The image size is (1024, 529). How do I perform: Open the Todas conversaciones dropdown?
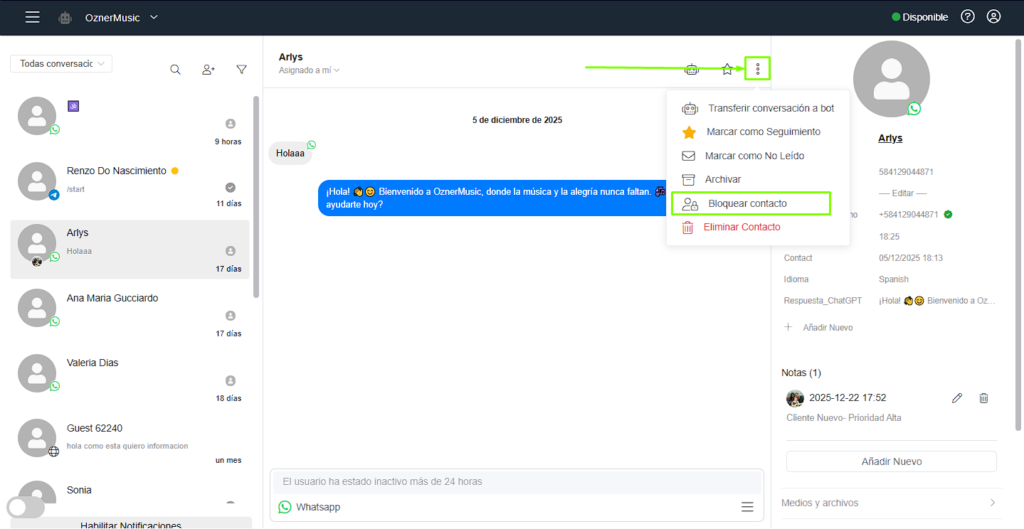[x=61, y=63]
